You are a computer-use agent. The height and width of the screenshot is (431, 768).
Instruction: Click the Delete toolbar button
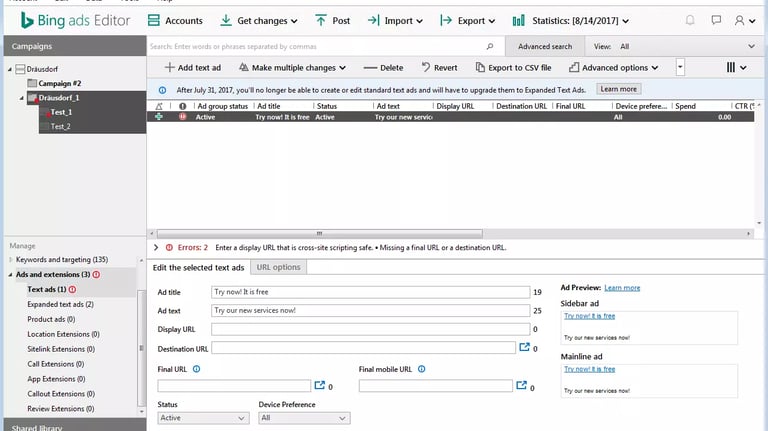coord(384,68)
